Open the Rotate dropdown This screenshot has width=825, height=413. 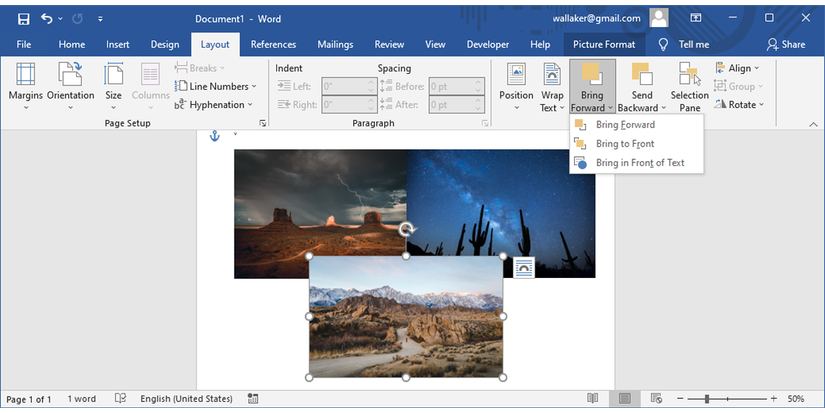pos(739,105)
